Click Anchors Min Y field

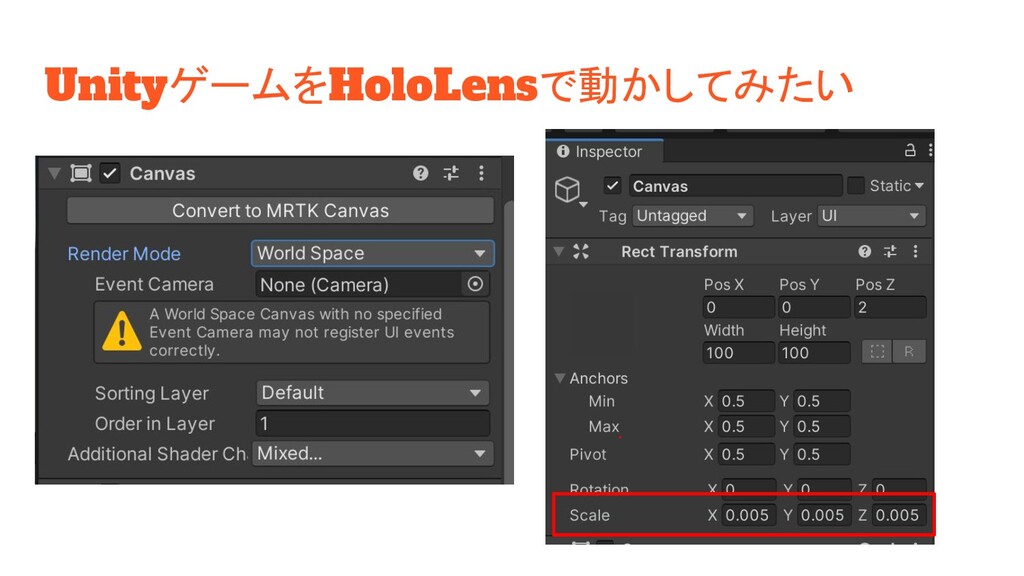[822, 401]
